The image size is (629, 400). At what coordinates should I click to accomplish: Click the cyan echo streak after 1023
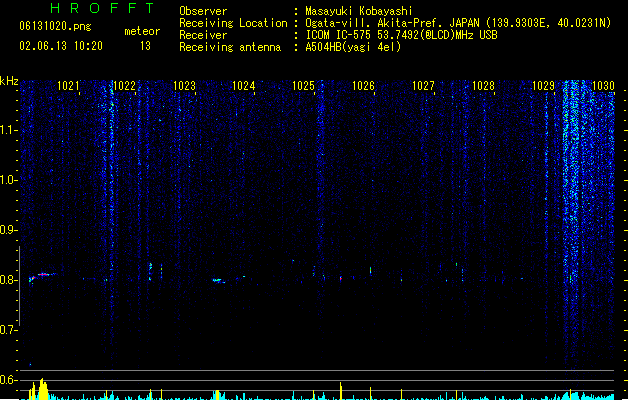(x=219, y=280)
